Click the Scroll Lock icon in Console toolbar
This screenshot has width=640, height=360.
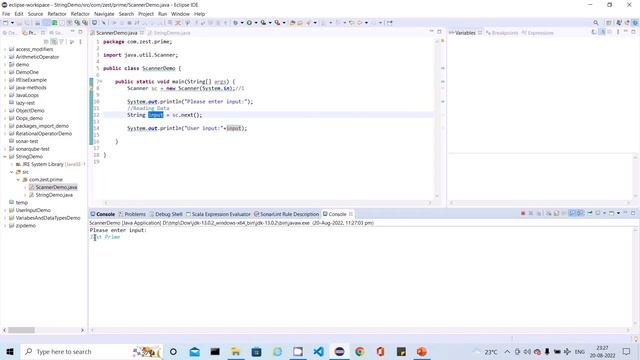[x=556, y=213]
